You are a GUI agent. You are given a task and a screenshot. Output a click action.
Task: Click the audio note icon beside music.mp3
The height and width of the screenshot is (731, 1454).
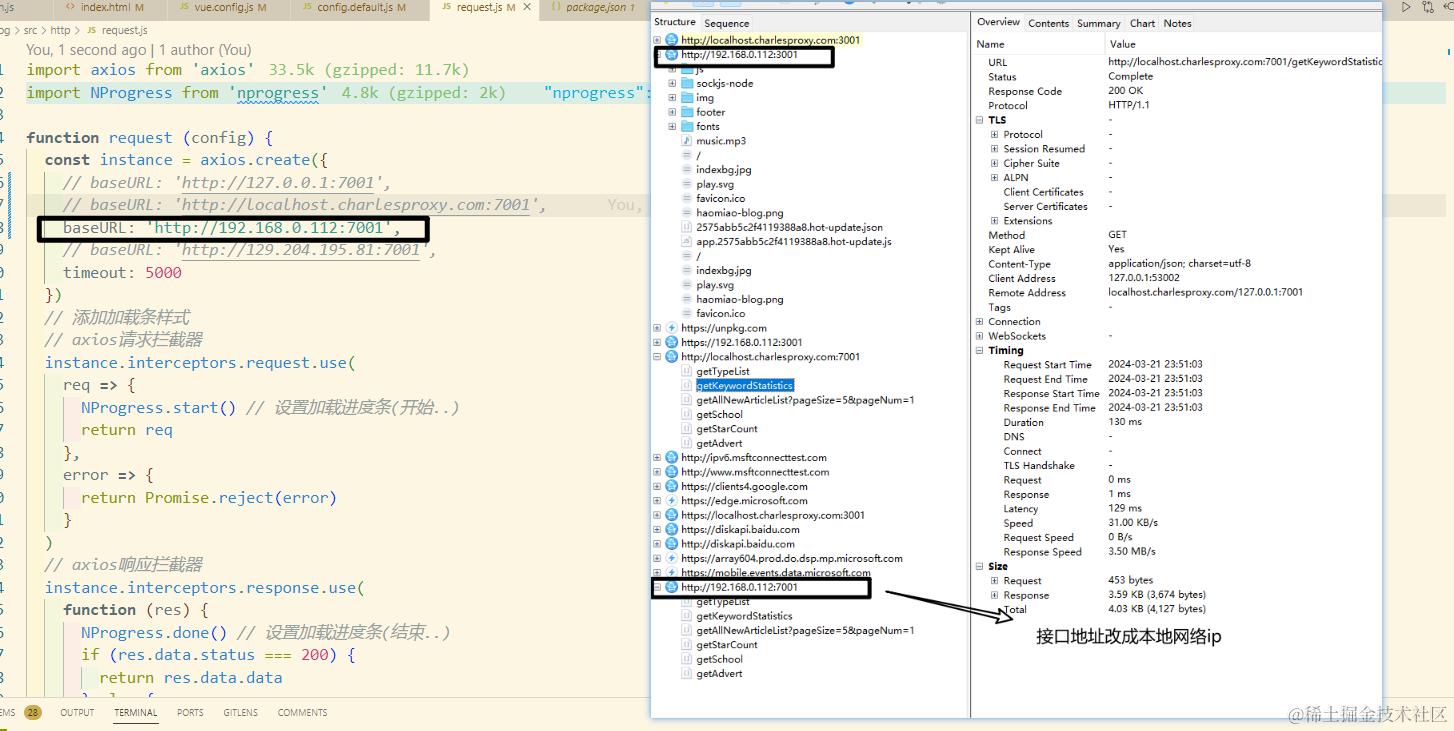click(x=687, y=141)
